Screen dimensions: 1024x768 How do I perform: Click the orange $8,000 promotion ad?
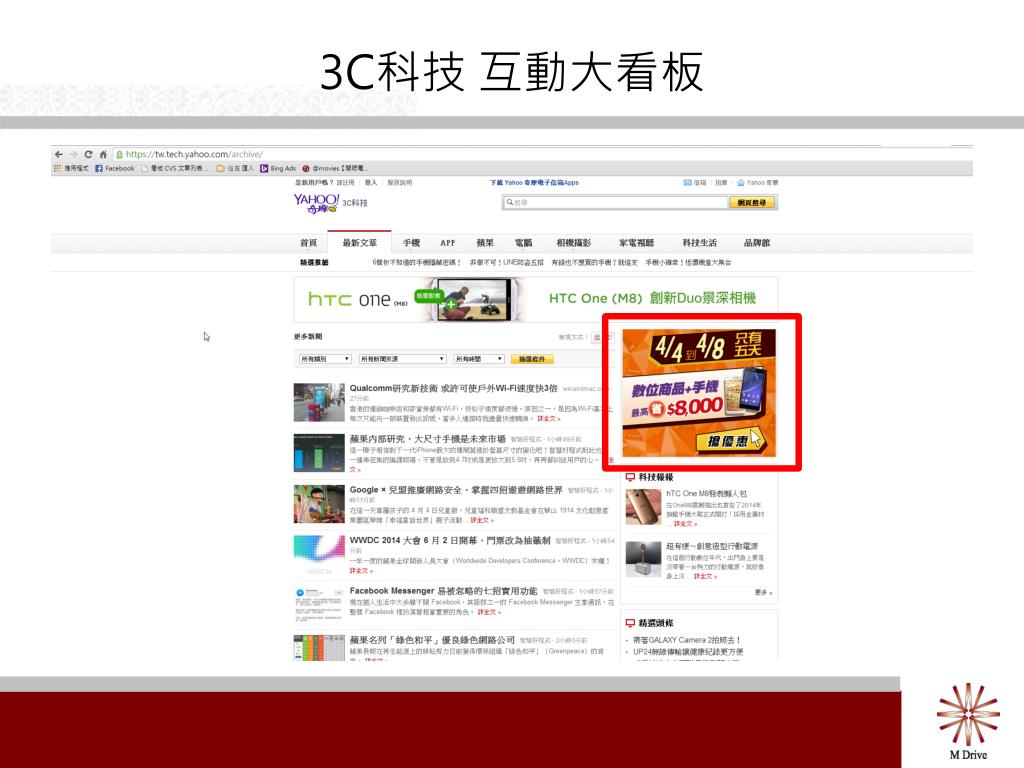(699, 392)
